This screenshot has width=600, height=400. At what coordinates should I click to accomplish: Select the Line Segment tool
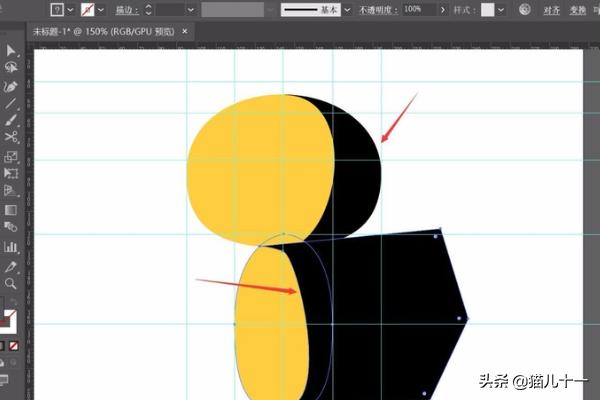pos(11,103)
